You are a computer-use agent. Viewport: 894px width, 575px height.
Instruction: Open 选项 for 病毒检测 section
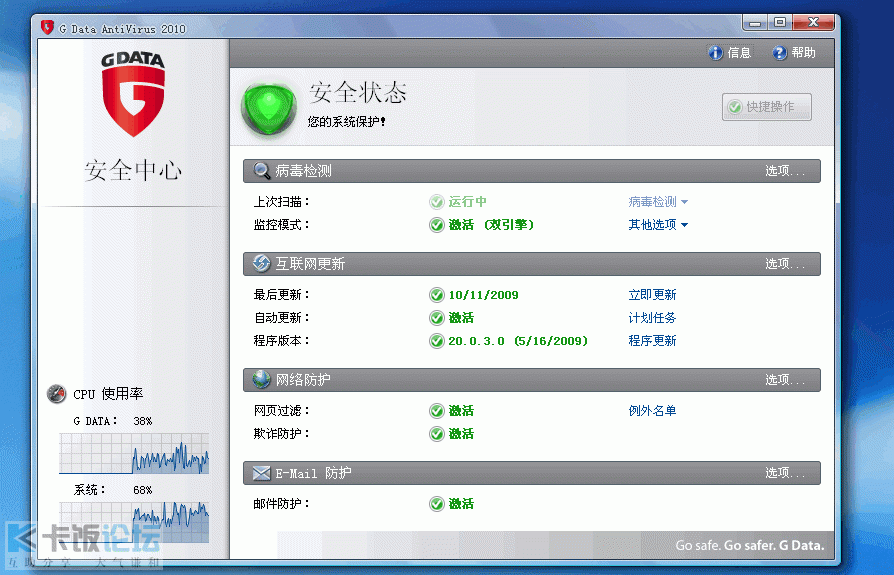pyautogui.click(x=785, y=171)
